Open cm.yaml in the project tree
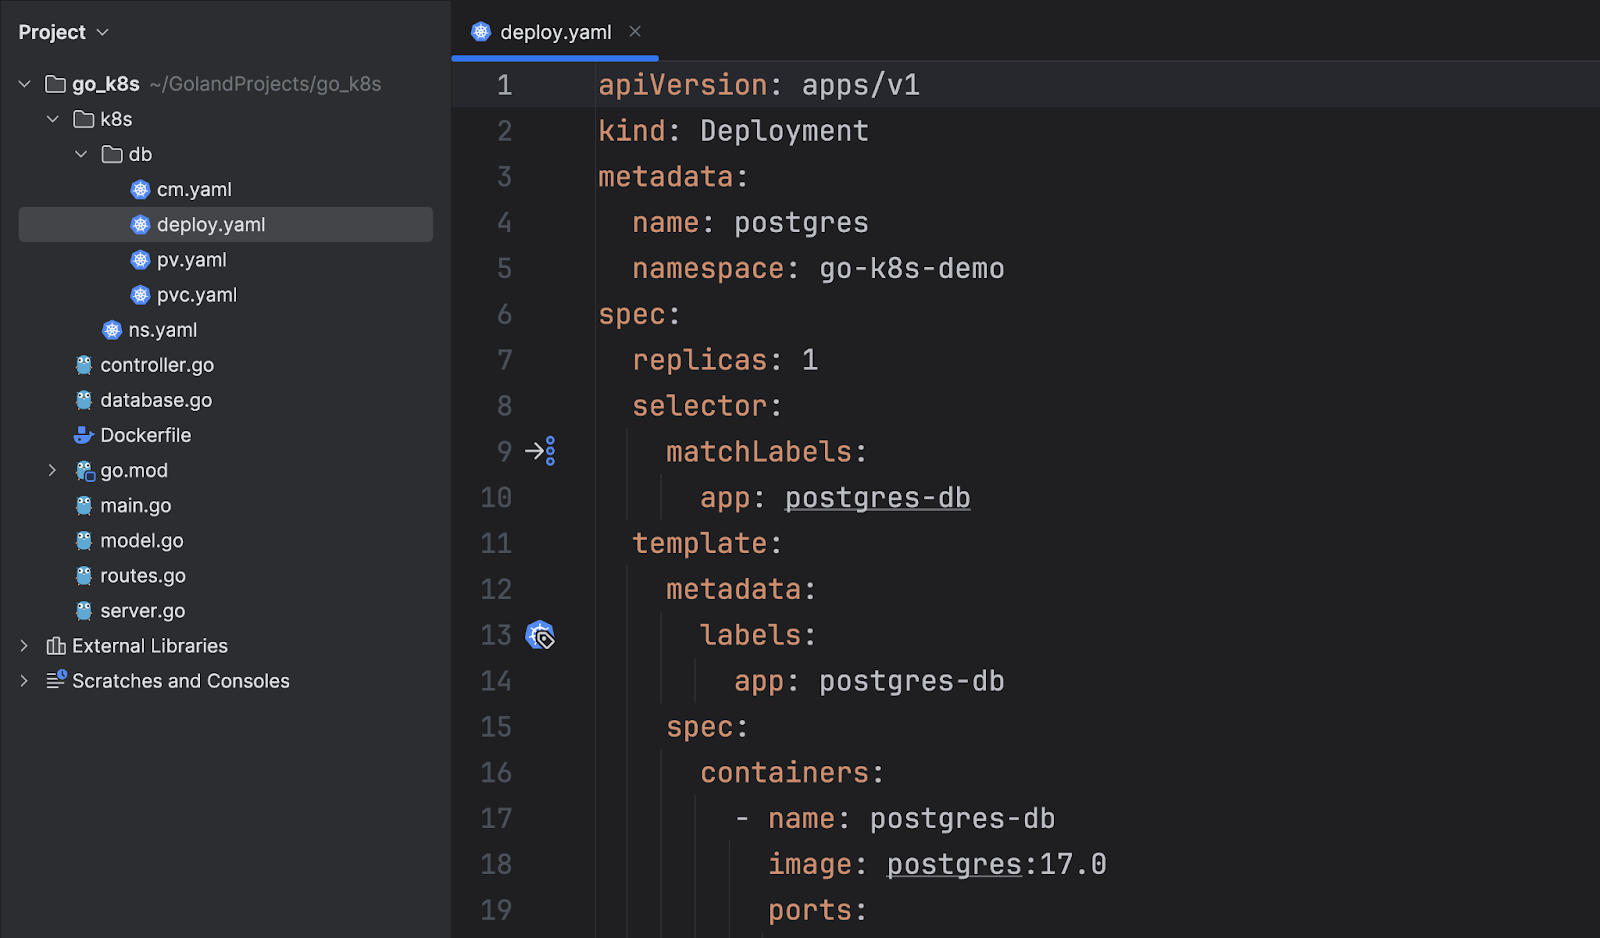The width and height of the screenshot is (1600, 938). (x=194, y=189)
